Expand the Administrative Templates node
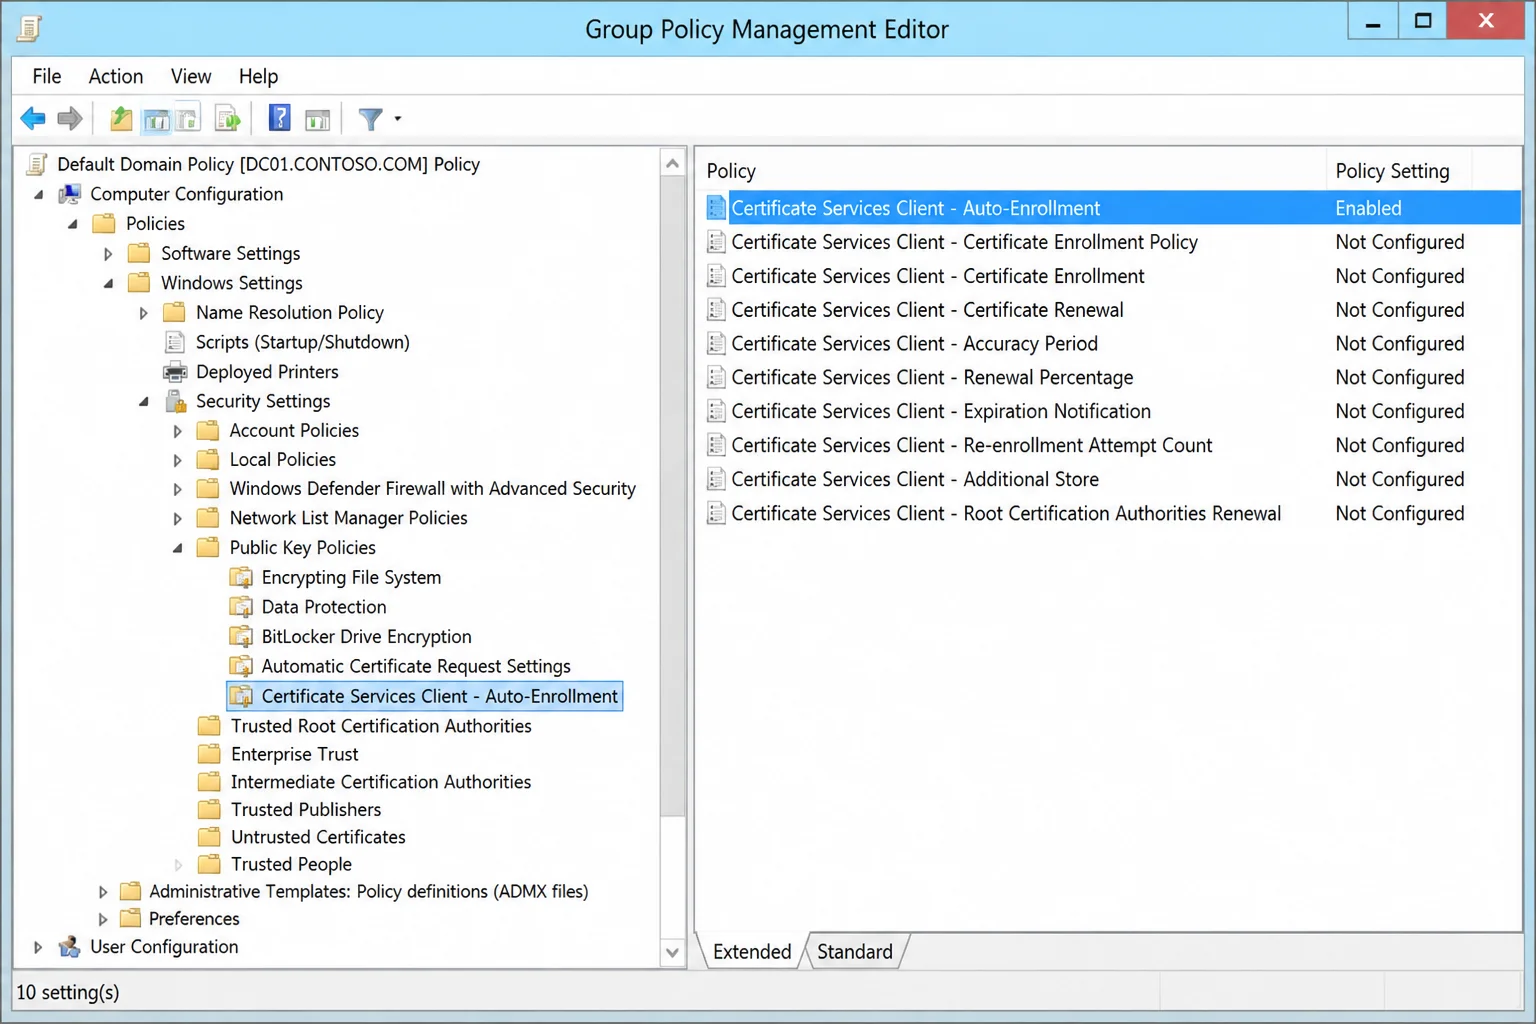The image size is (1536, 1024). pyautogui.click(x=103, y=892)
